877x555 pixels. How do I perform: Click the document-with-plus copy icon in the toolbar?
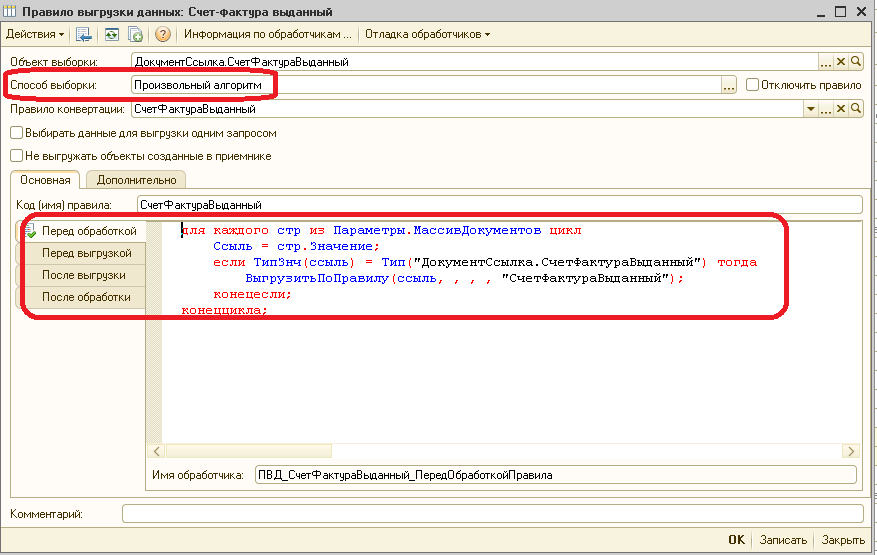135,34
